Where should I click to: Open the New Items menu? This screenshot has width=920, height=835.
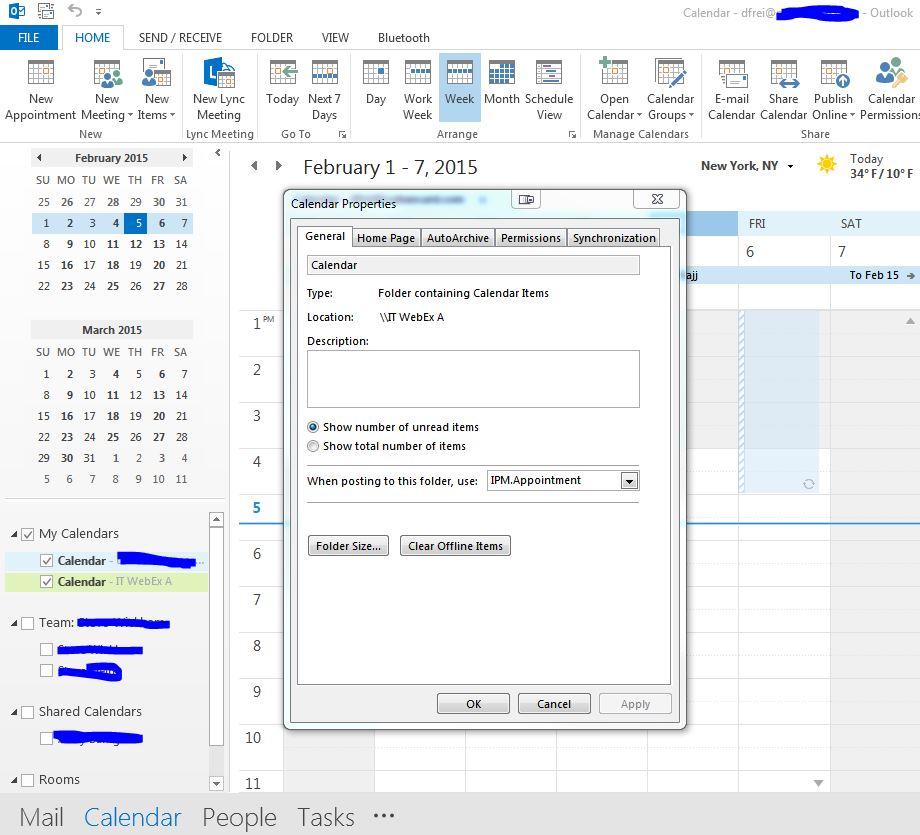(x=156, y=89)
